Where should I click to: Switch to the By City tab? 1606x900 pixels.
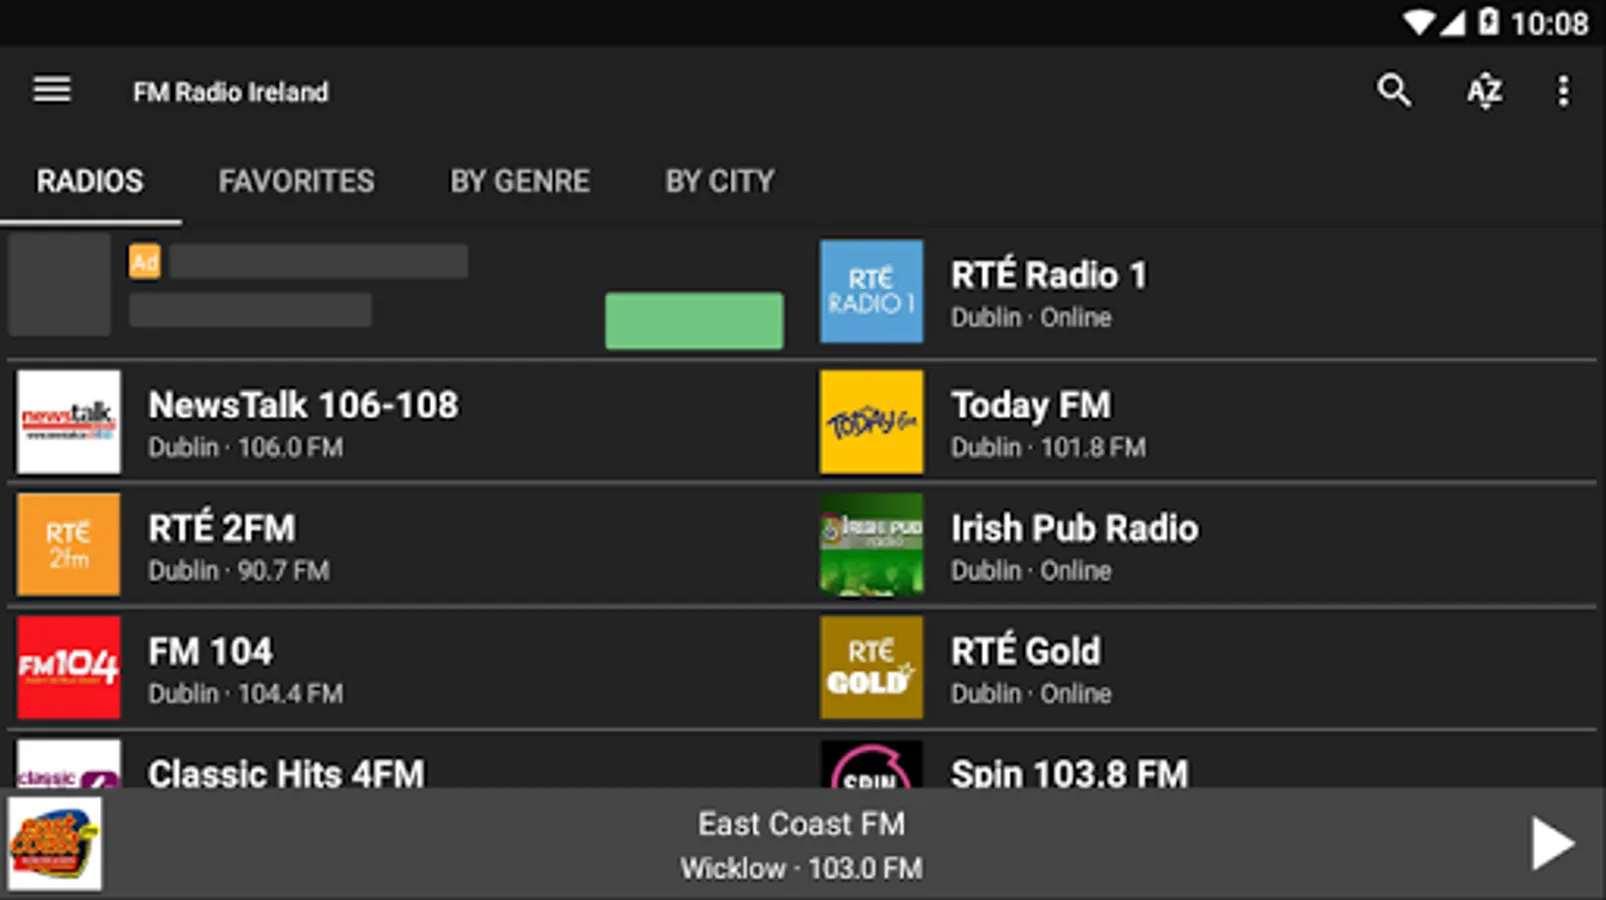click(x=720, y=181)
